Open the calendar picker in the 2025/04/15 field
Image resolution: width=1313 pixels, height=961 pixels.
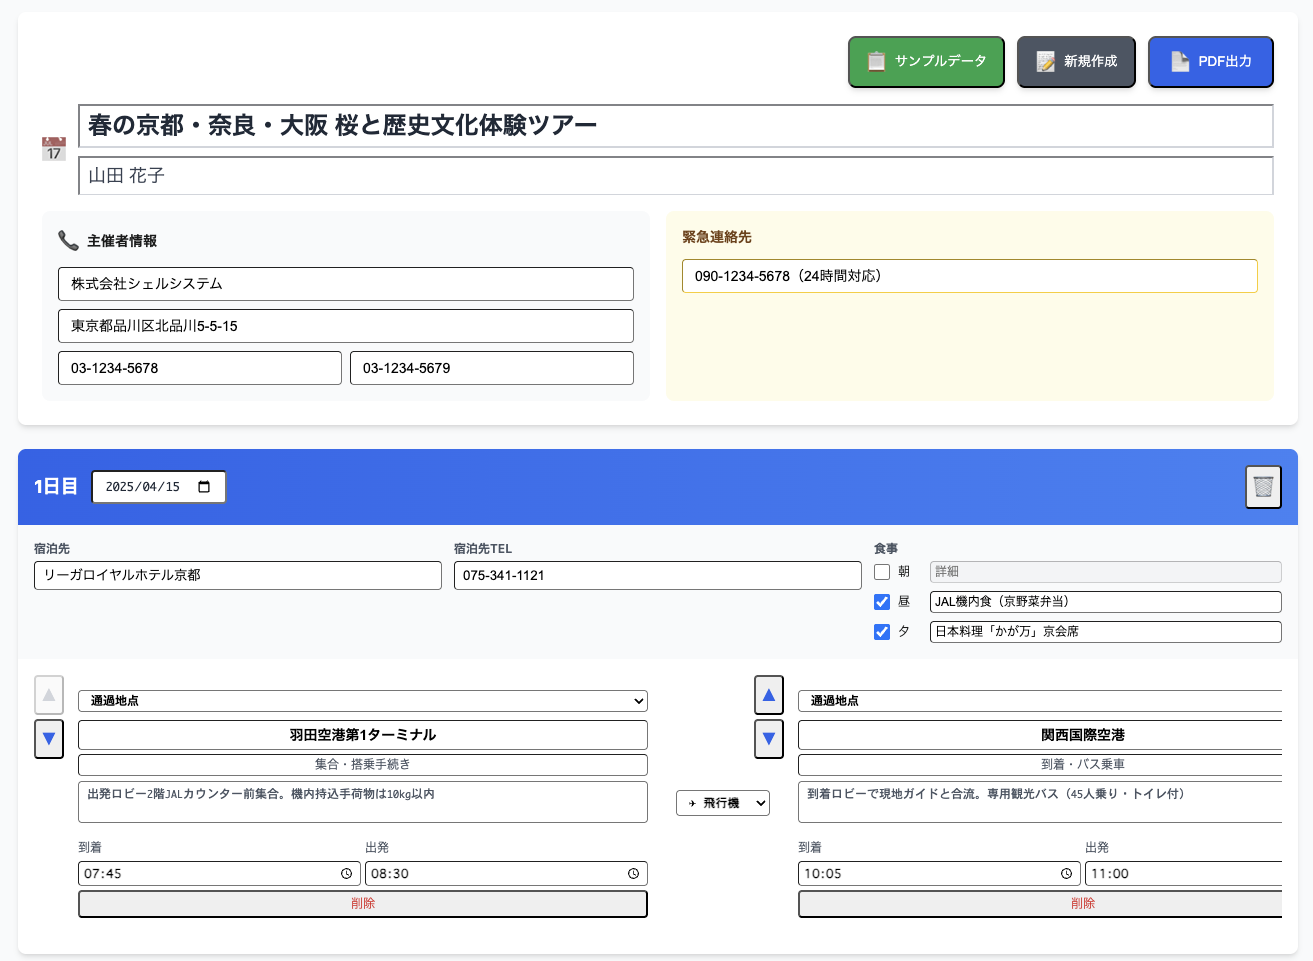[x=205, y=487]
